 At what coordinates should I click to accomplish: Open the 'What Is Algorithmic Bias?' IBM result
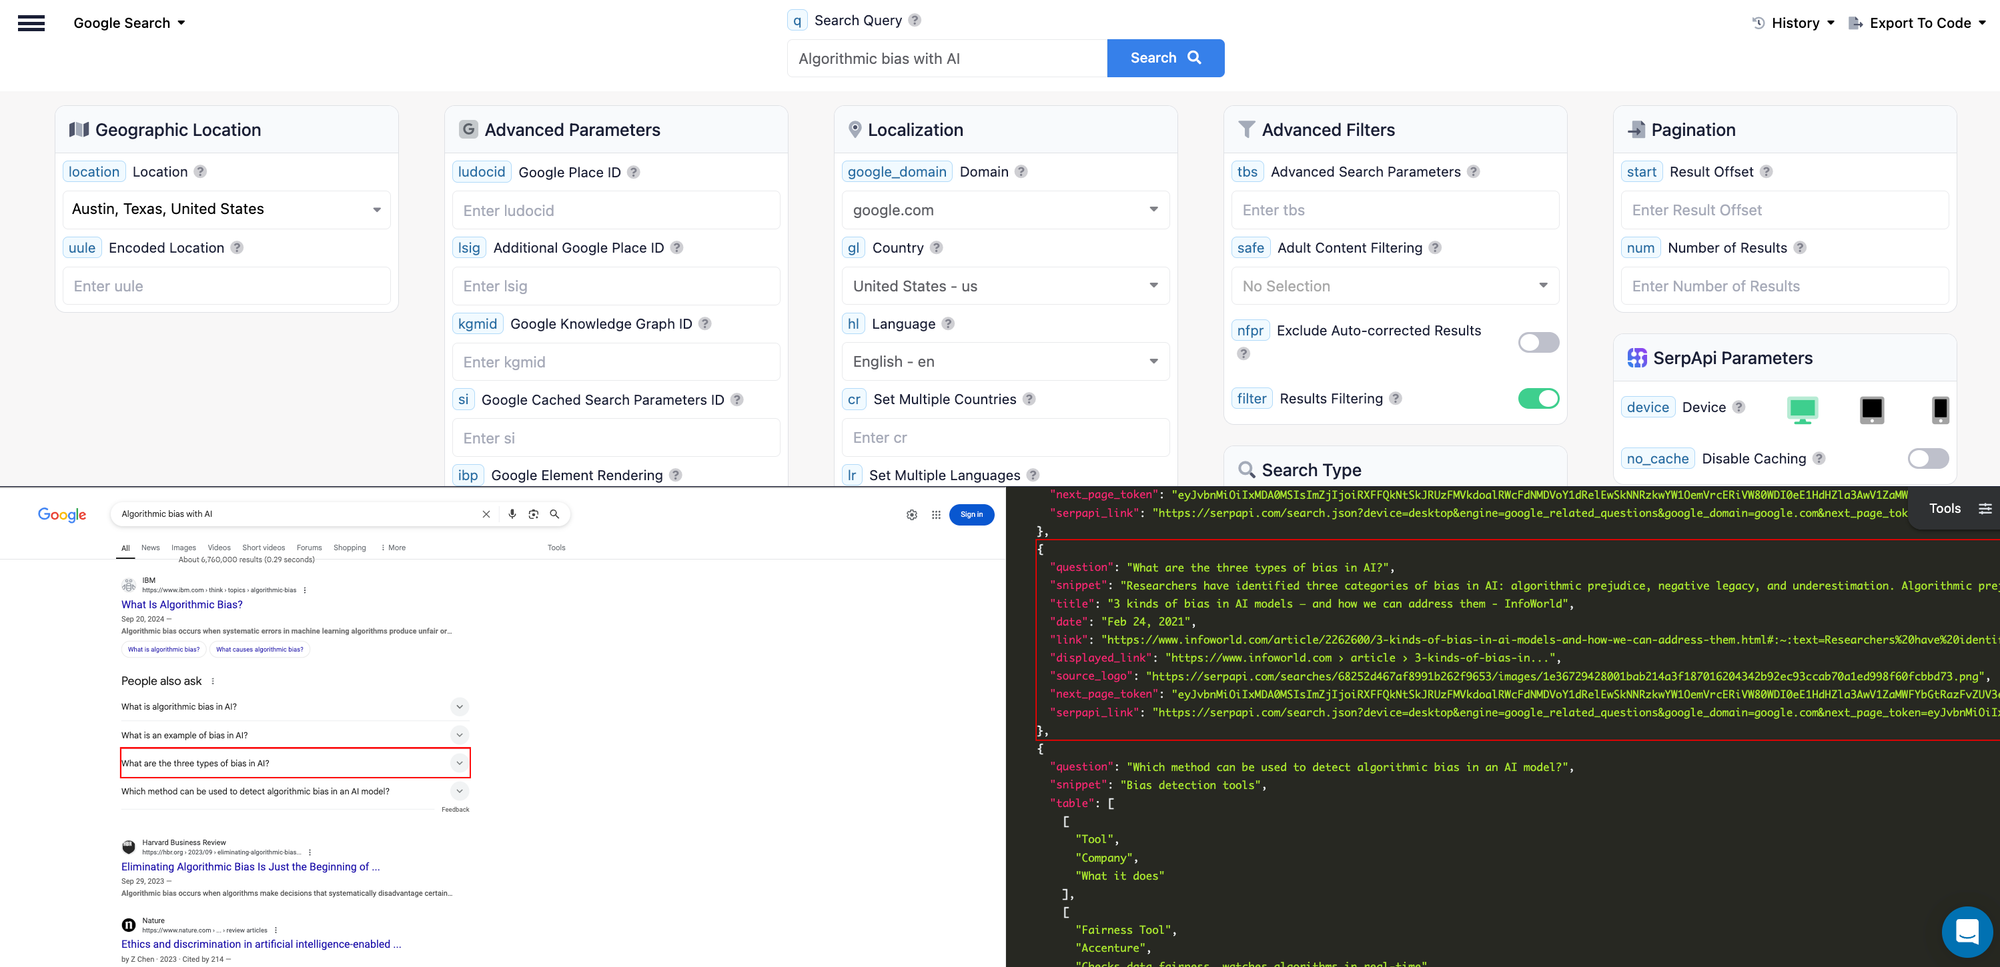182,605
